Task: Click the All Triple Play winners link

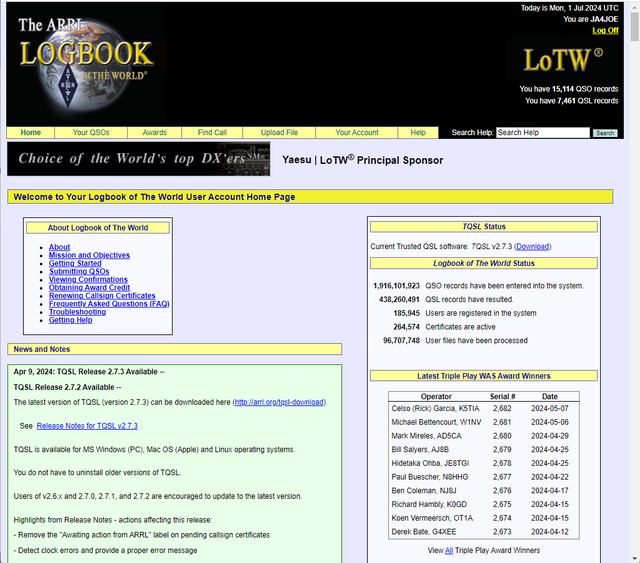Action: point(449,550)
